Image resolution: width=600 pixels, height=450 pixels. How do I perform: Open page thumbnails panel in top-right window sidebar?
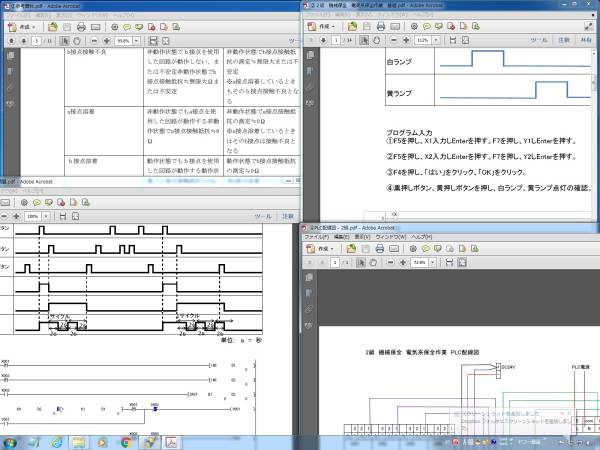point(309,56)
